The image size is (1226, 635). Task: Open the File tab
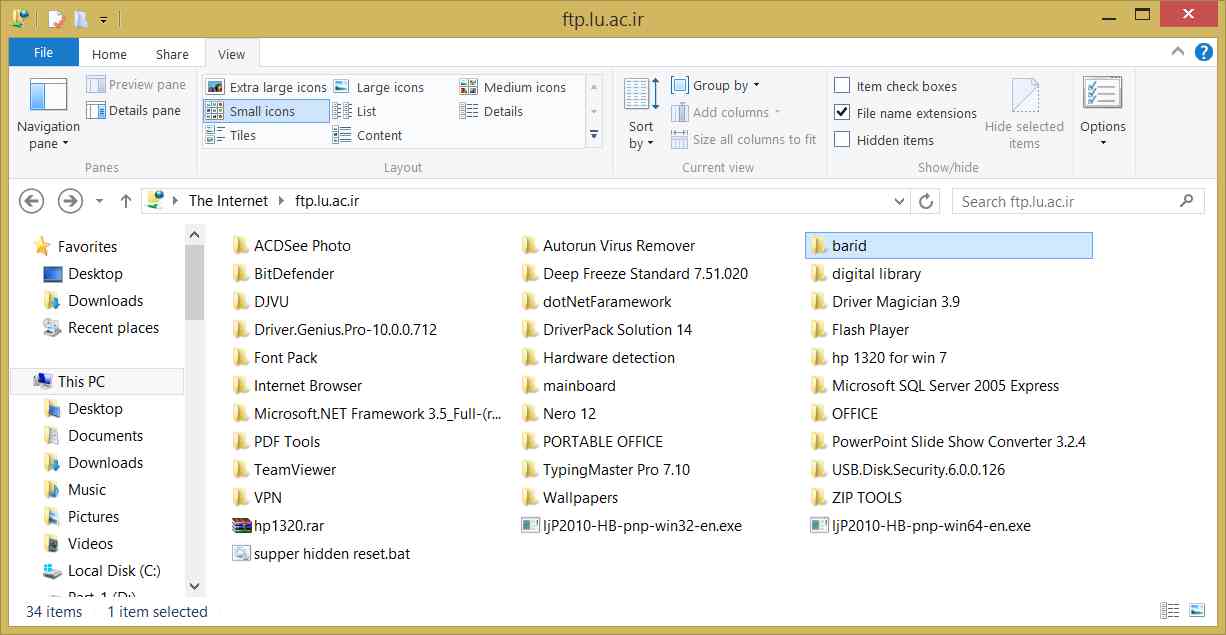point(43,53)
